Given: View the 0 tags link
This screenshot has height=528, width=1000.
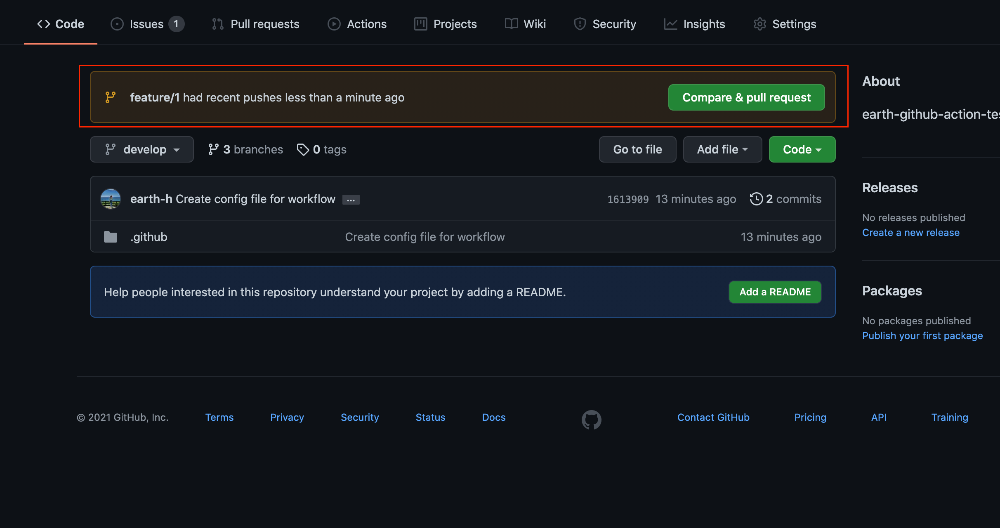Looking at the screenshot, I should click(321, 149).
